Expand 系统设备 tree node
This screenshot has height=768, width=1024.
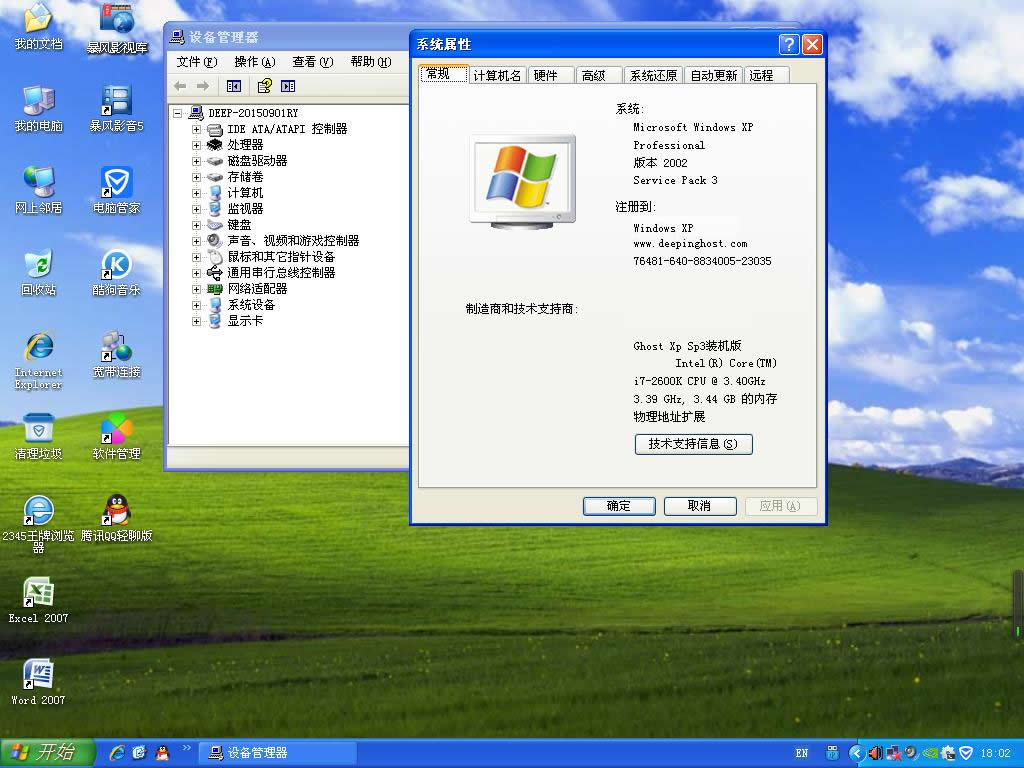[x=196, y=305]
